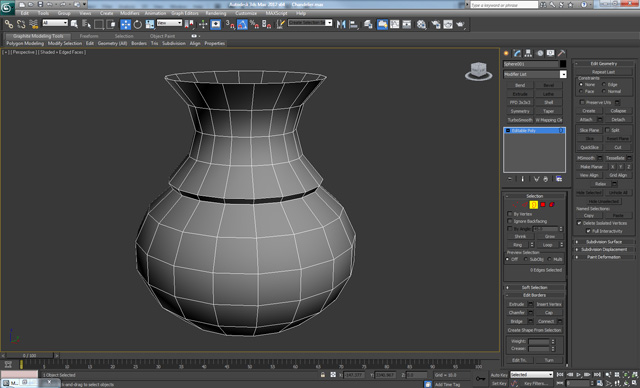Open the Hierarchy panel tab icon
640x388 pixels.
[x=528, y=53]
